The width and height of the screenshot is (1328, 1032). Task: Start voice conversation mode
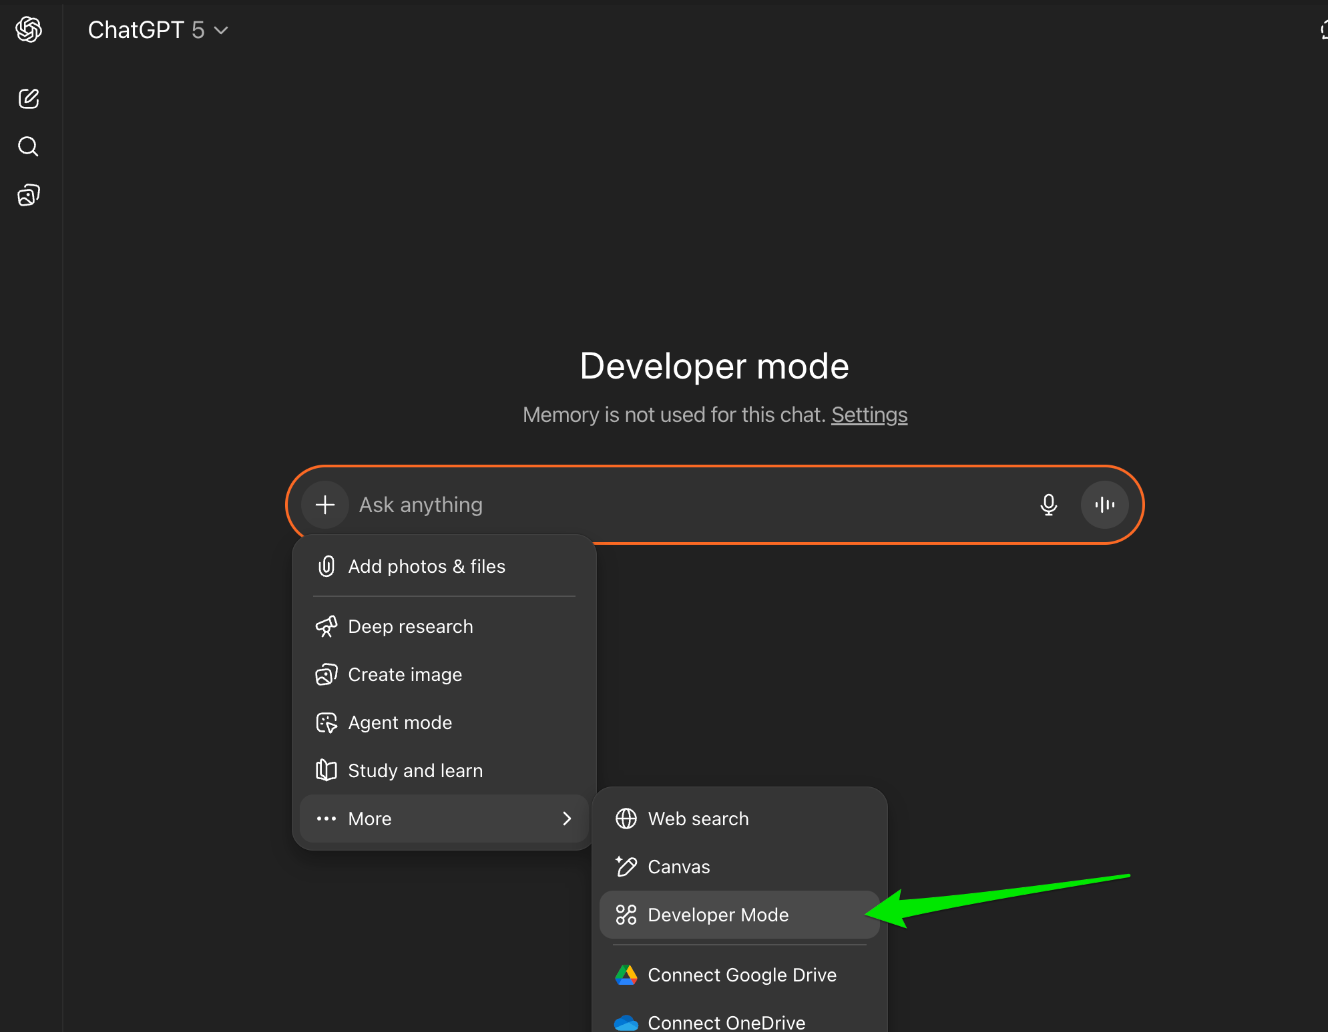point(1104,504)
